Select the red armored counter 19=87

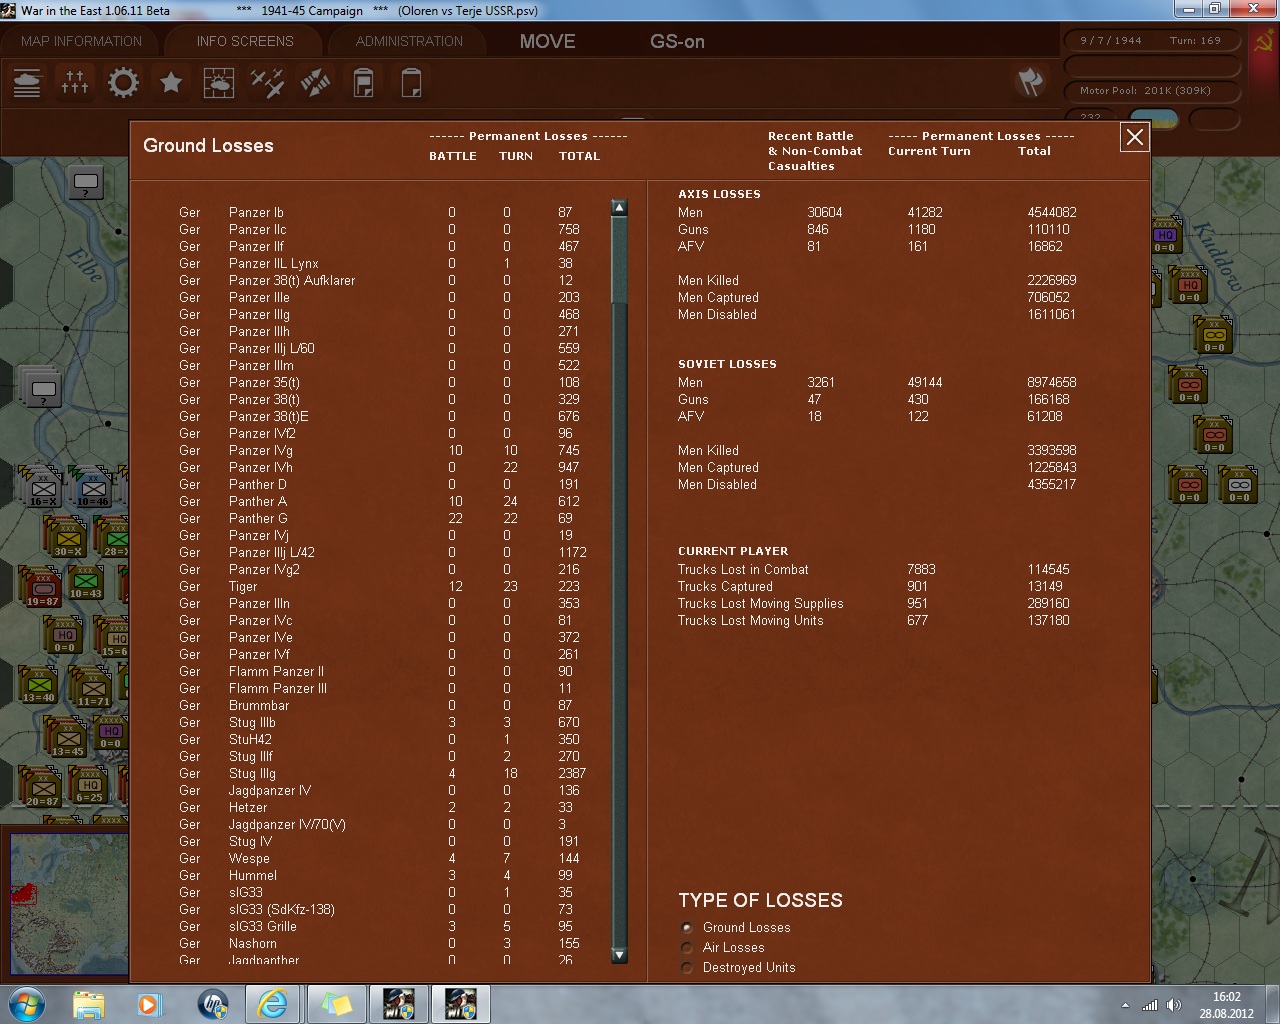coord(42,586)
